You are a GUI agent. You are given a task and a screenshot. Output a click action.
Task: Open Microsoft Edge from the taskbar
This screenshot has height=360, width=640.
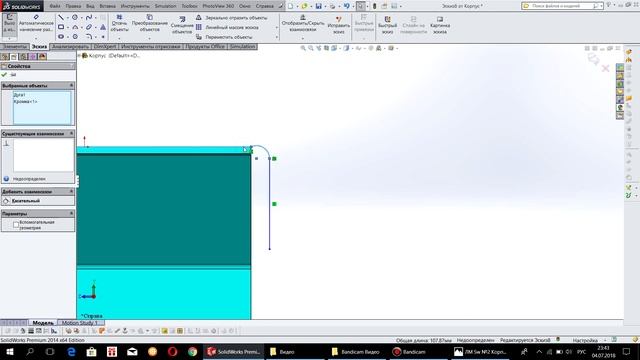click(x=71, y=351)
